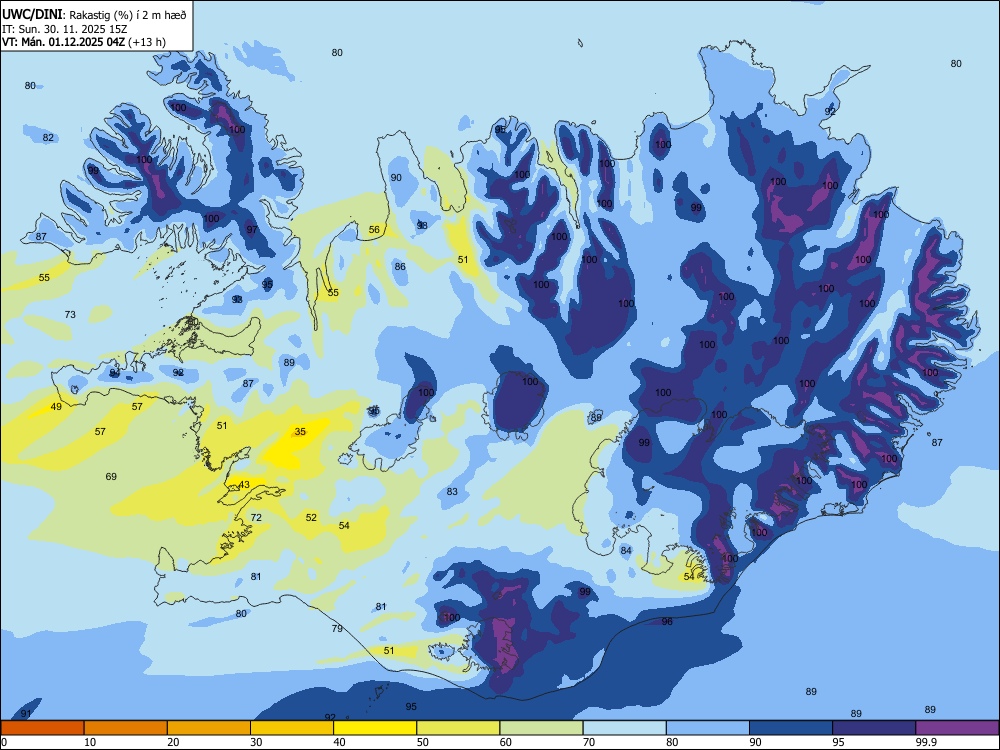Choose the dark blue 90–95 legend swatch
The width and height of the screenshot is (1000, 750).
(791, 728)
